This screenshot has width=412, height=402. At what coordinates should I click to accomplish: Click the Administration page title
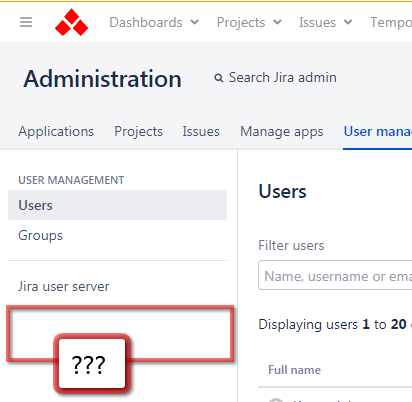103,79
